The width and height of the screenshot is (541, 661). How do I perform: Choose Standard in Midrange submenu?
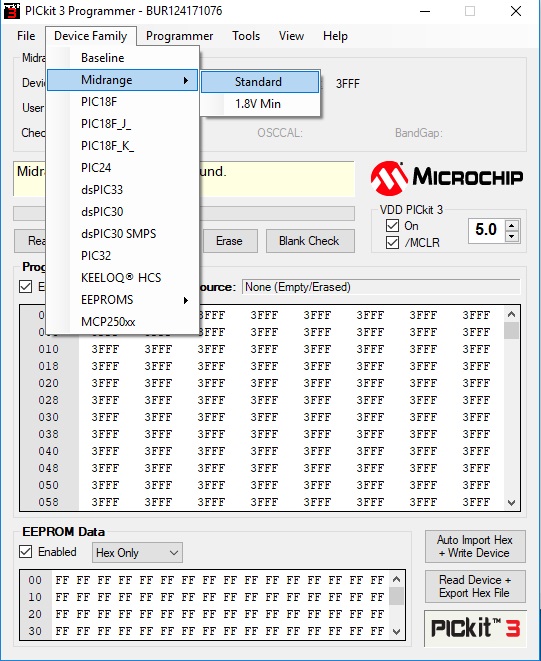click(x=260, y=82)
